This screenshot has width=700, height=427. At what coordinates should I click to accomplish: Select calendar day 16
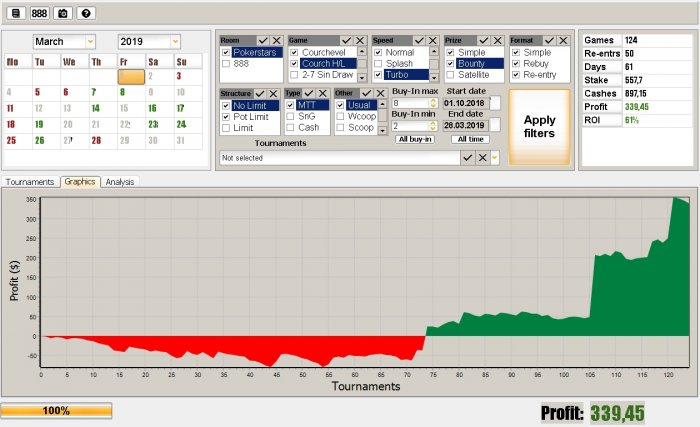[x=153, y=109]
